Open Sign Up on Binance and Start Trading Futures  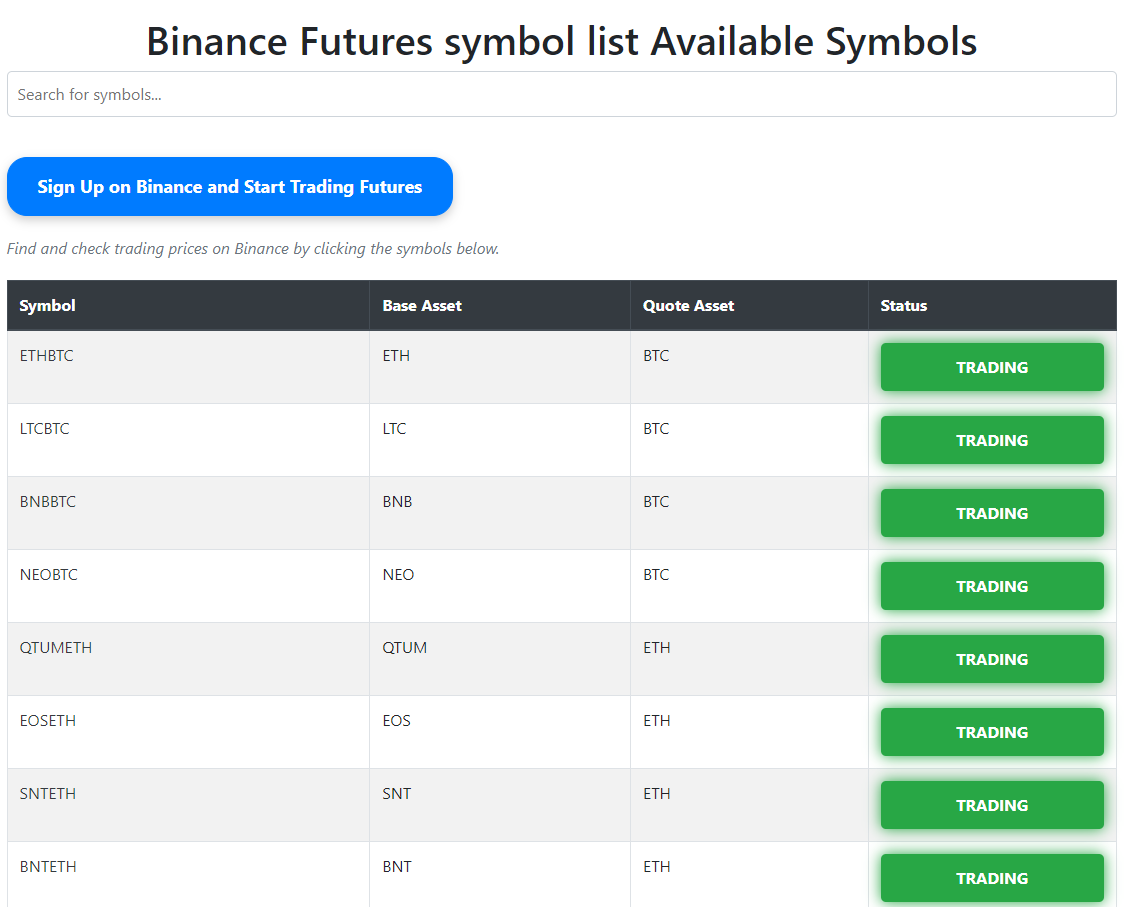230,187
